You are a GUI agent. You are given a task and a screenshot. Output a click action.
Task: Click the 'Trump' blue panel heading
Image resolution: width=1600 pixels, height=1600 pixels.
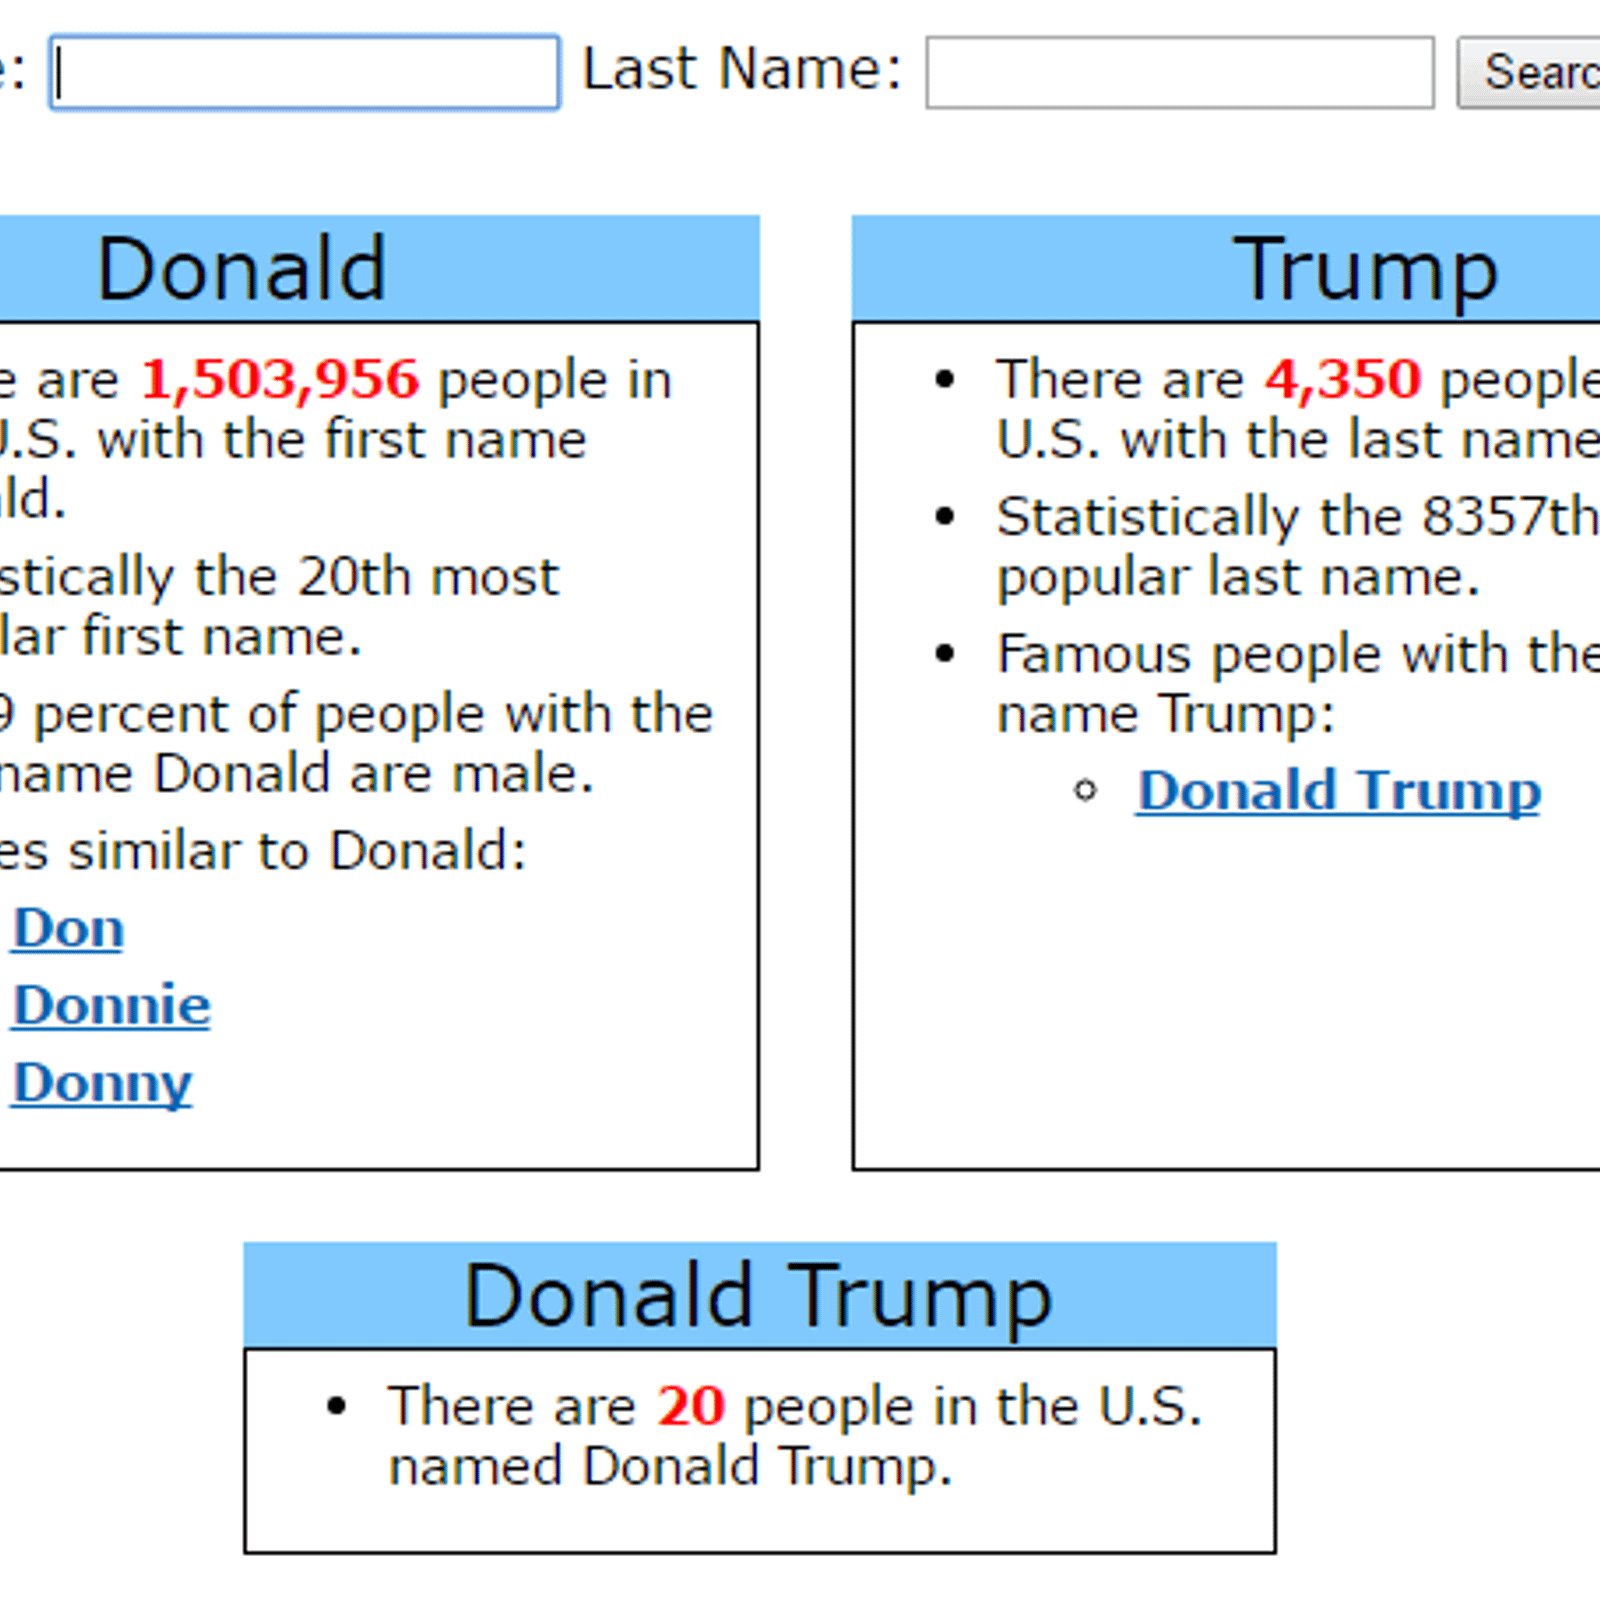1226,268
